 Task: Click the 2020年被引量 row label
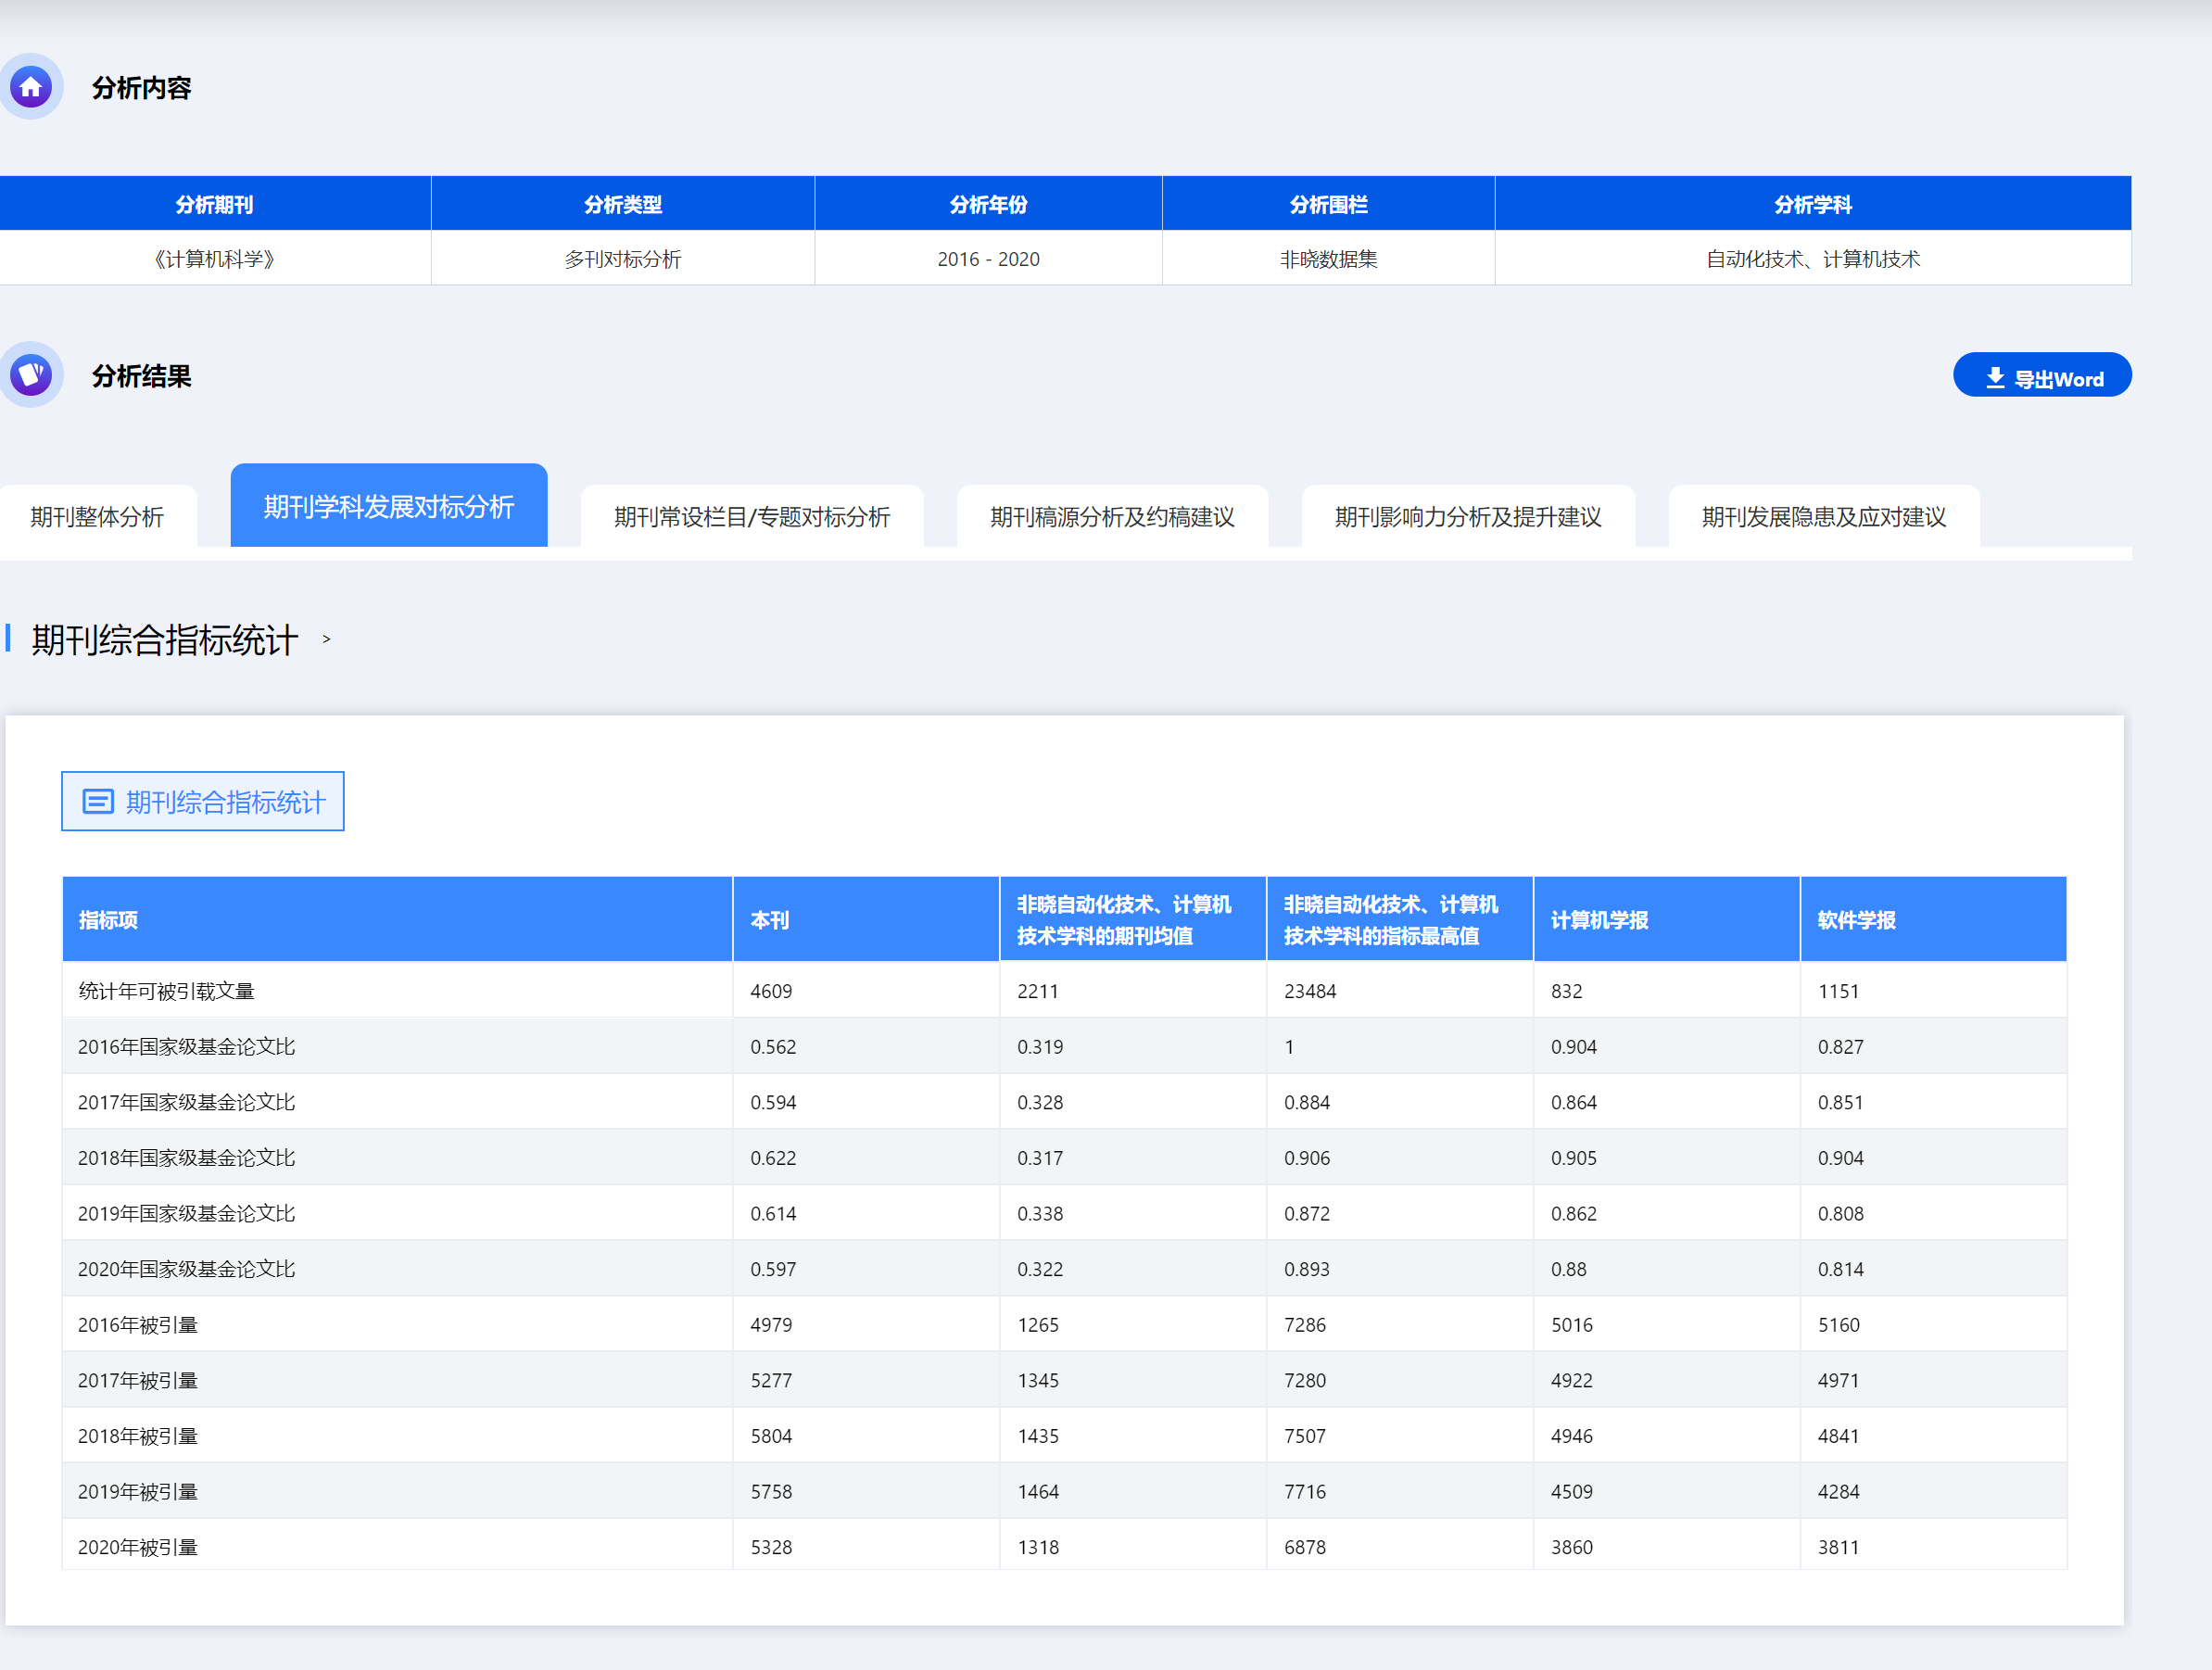click(138, 1547)
